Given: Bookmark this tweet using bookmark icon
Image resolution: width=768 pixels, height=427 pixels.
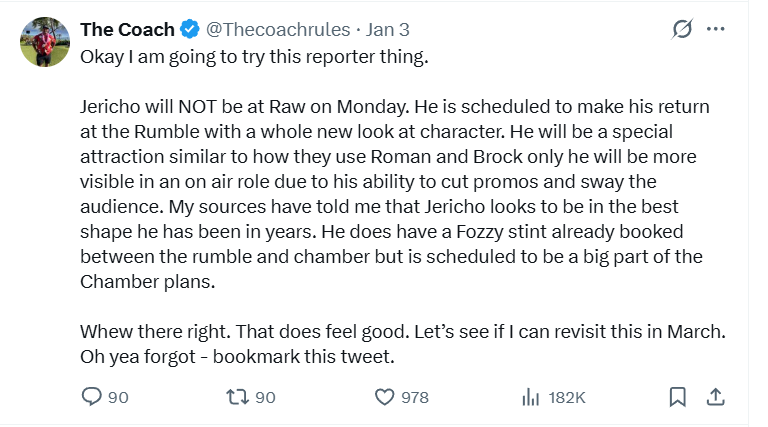Looking at the screenshot, I should click(677, 397).
